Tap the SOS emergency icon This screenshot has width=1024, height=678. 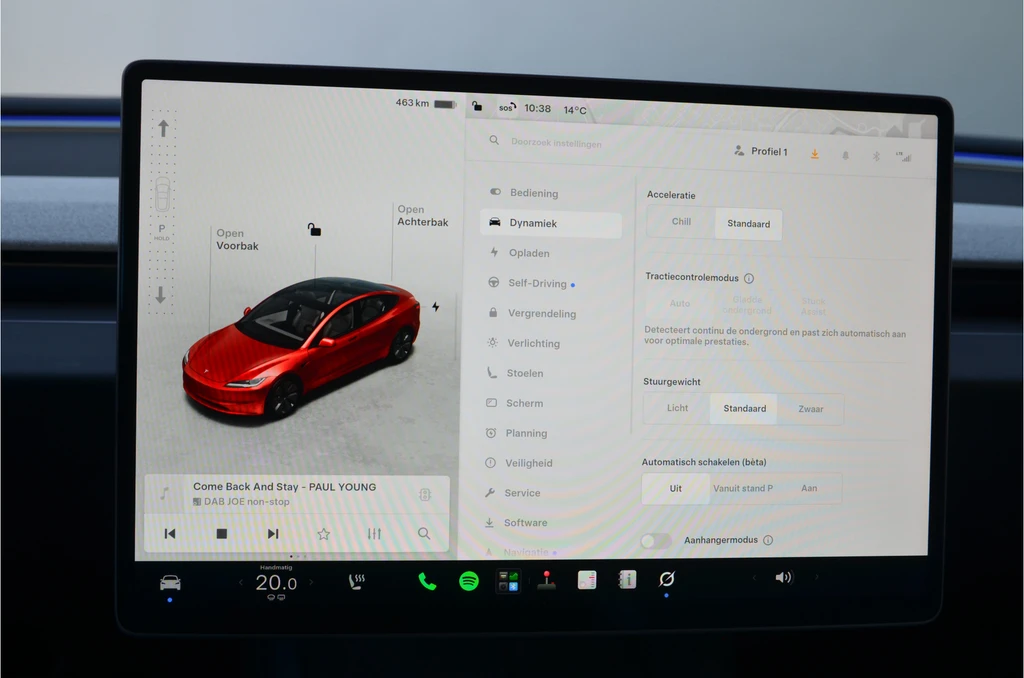pos(507,107)
